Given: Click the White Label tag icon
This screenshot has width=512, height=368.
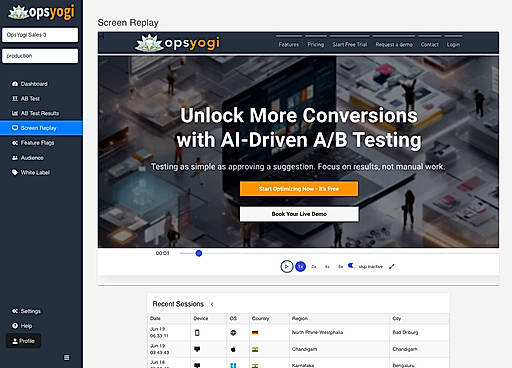Looking at the screenshot, I should (15, 172).
